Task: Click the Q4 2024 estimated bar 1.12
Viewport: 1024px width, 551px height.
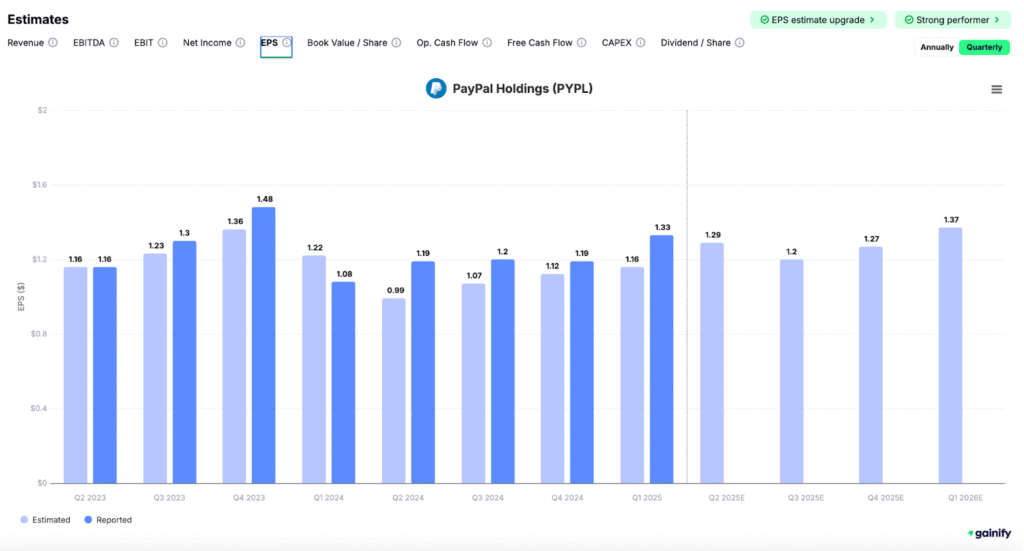Action: coord(552,379)
